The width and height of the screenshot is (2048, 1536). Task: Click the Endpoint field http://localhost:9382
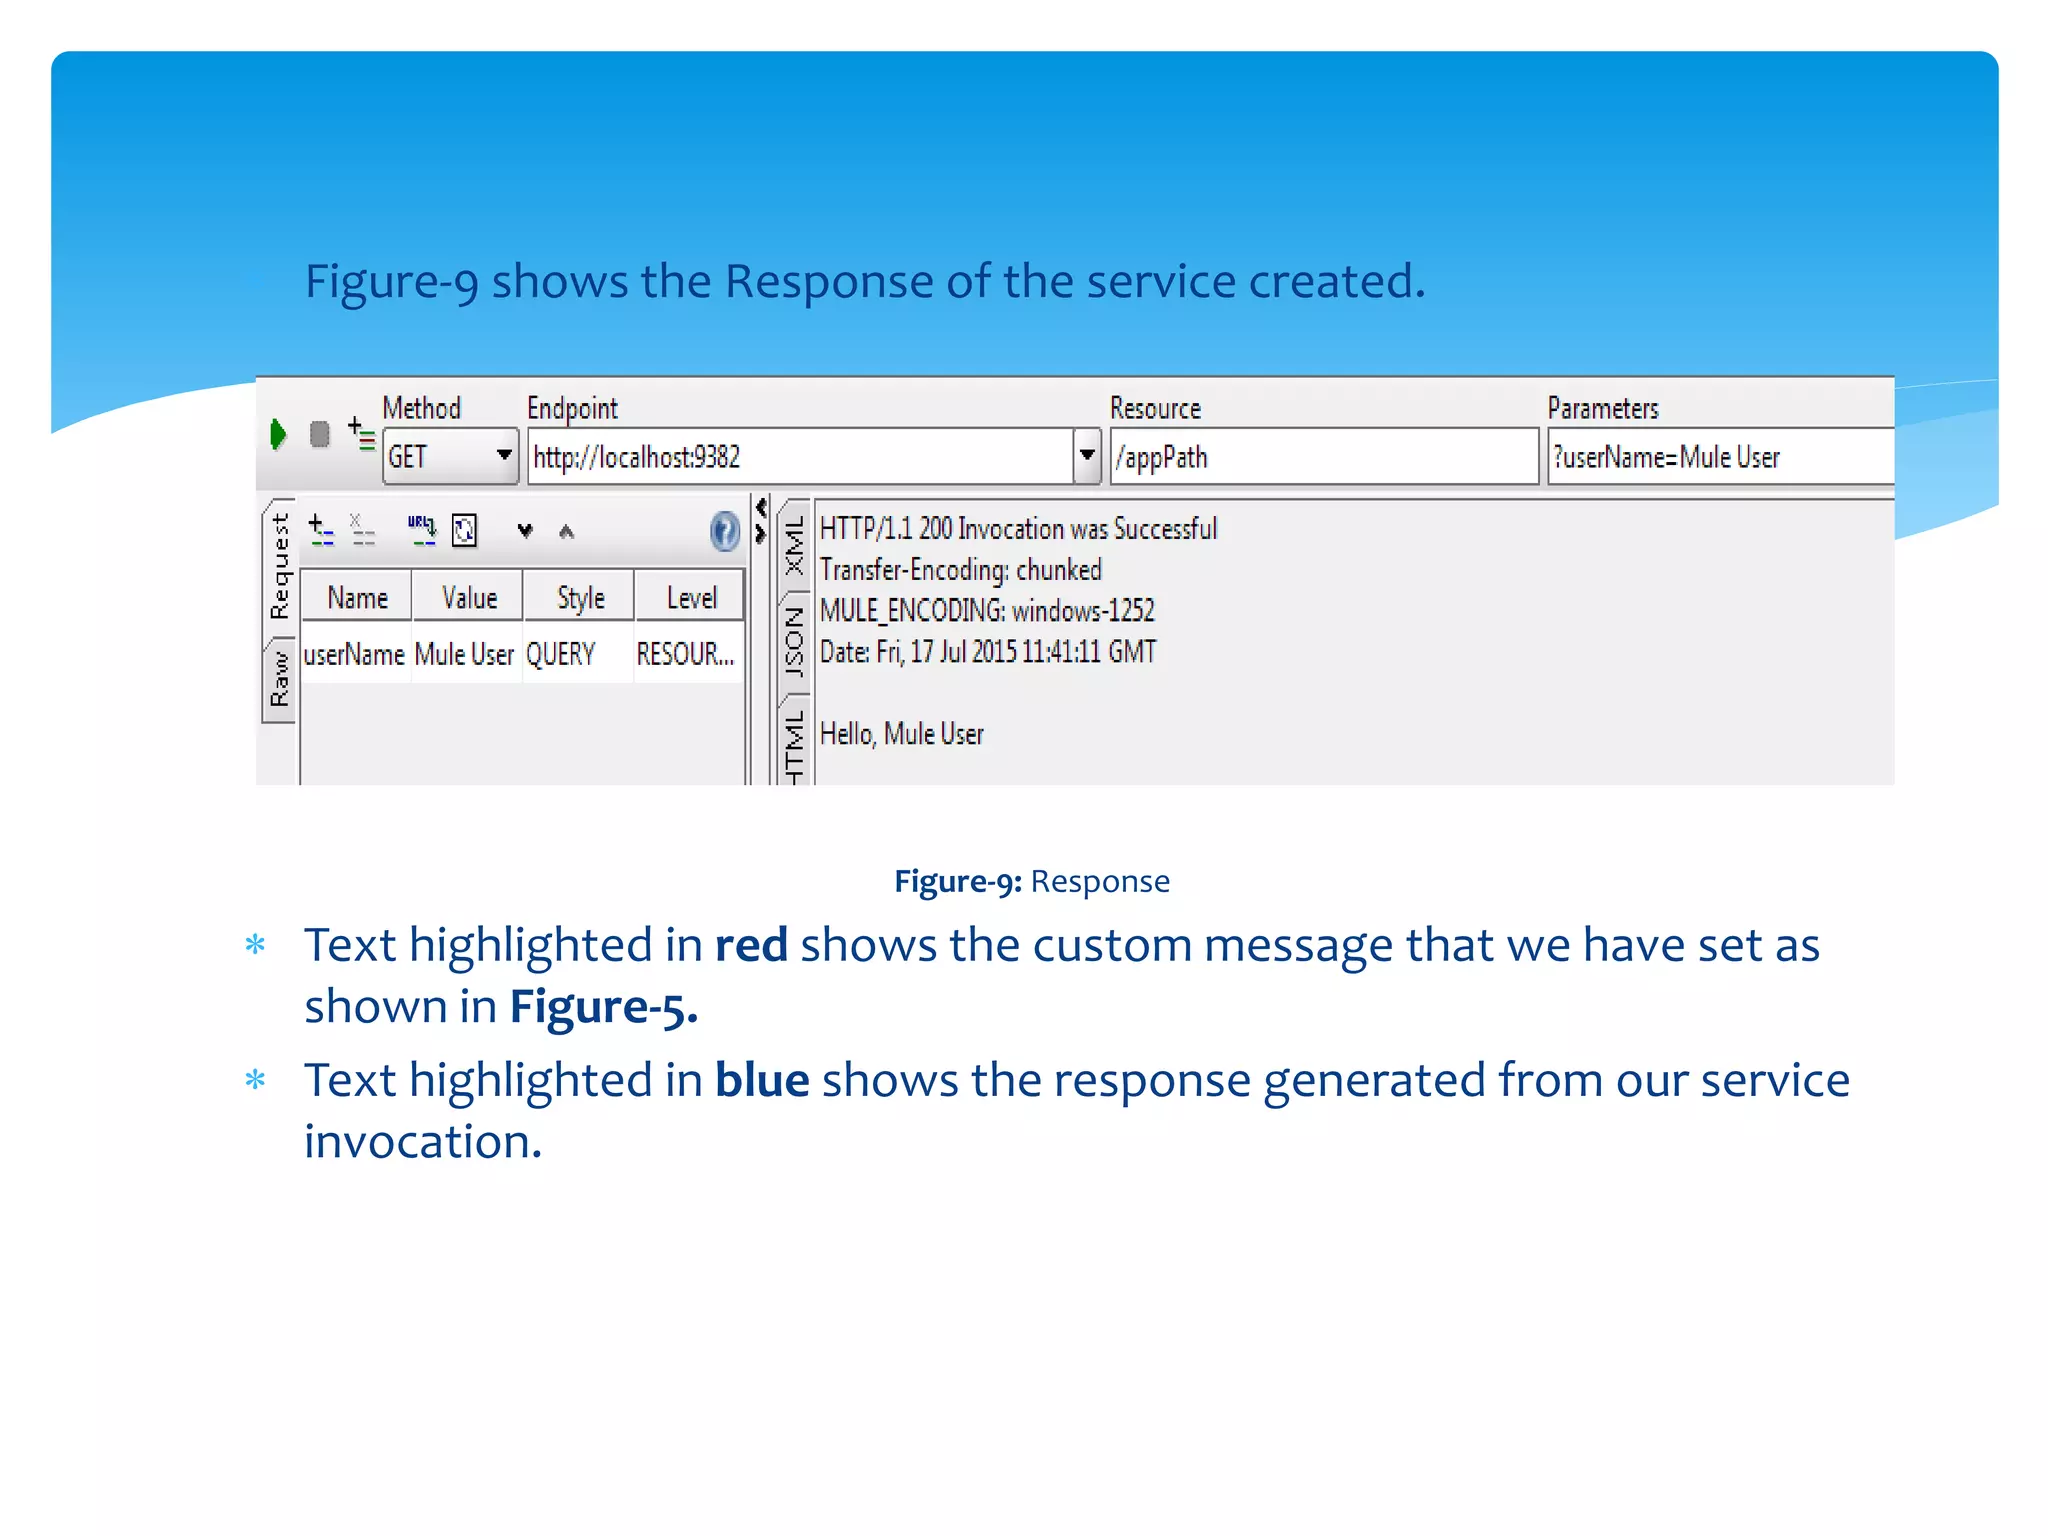tap(800, 457)
